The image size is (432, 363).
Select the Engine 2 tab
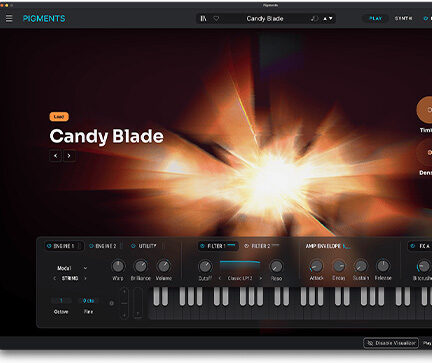(x=106, y=246)
